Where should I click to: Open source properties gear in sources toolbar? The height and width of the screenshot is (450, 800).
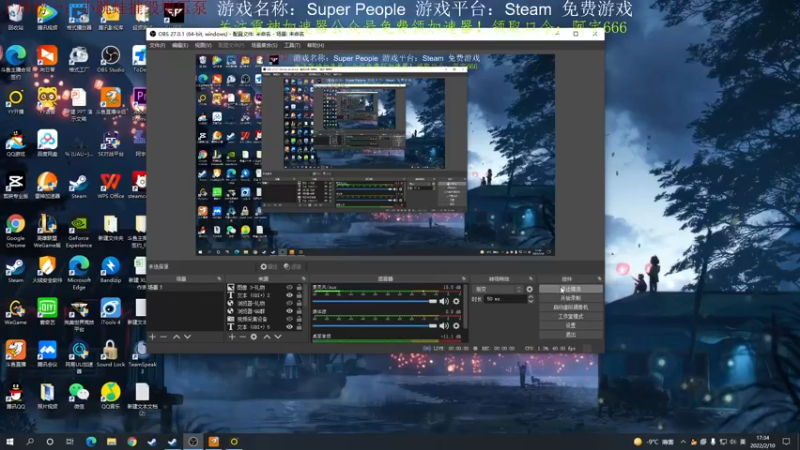coord(254,337)
